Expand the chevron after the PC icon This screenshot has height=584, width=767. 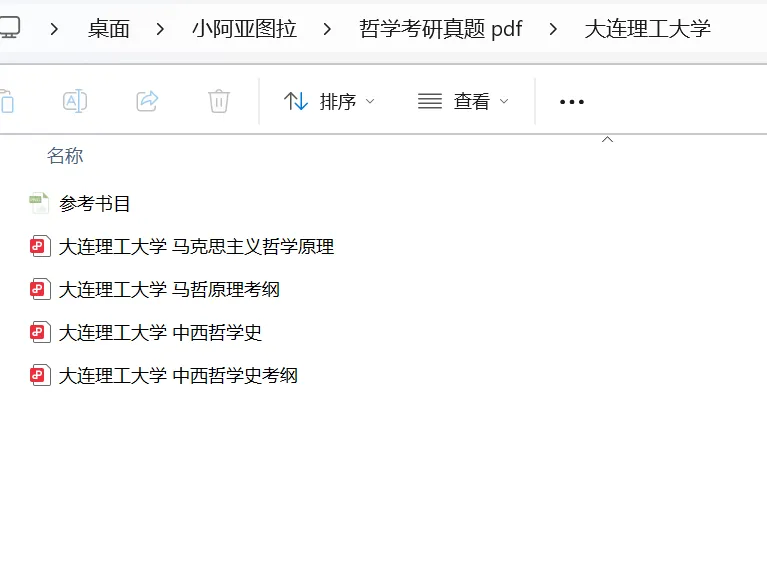[54, 29]
